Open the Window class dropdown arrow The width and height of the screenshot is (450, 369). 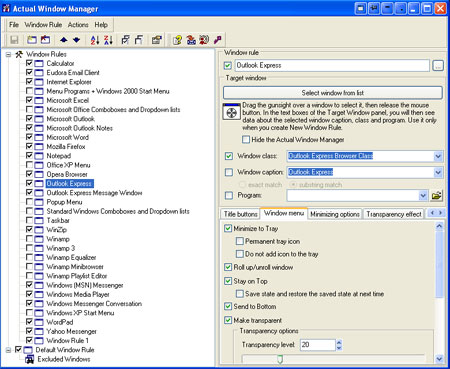coord(438,156)
